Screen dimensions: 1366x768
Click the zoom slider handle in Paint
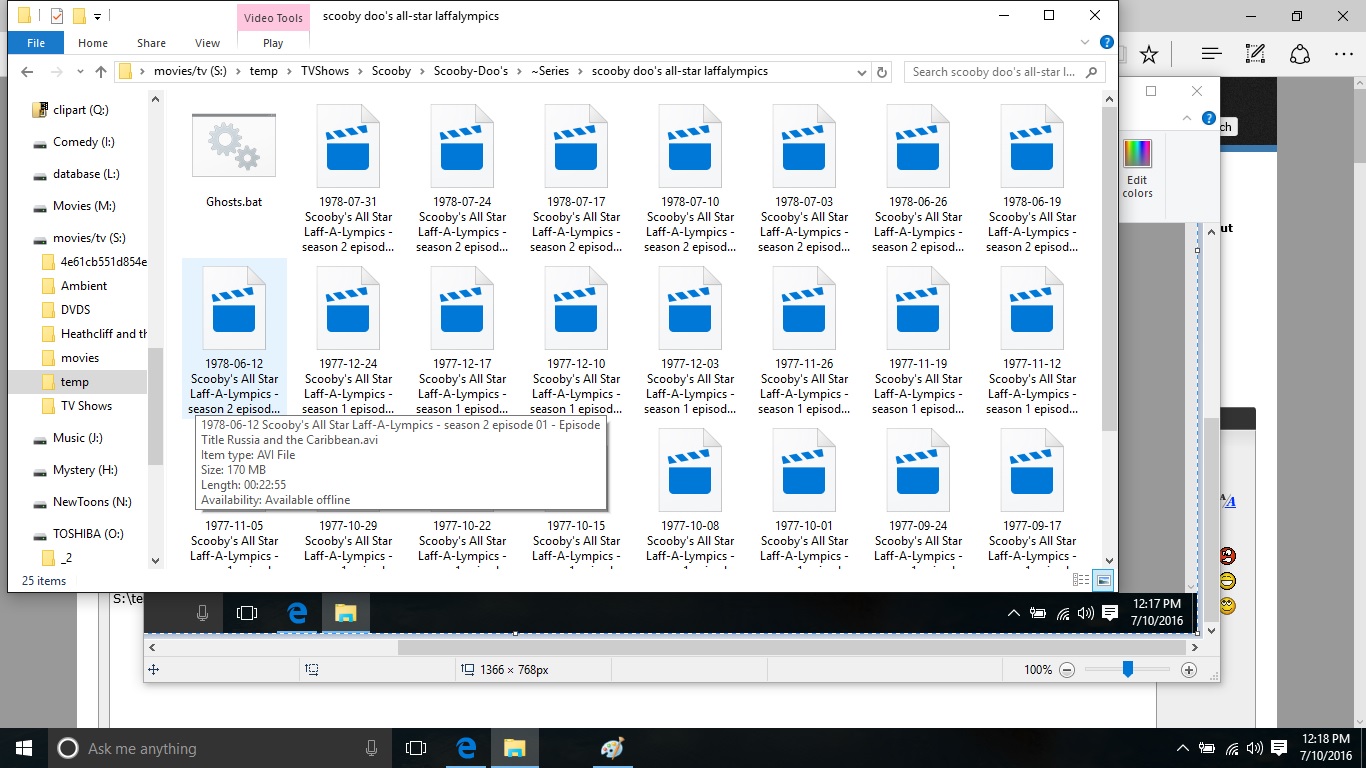tap(1127, 669)
